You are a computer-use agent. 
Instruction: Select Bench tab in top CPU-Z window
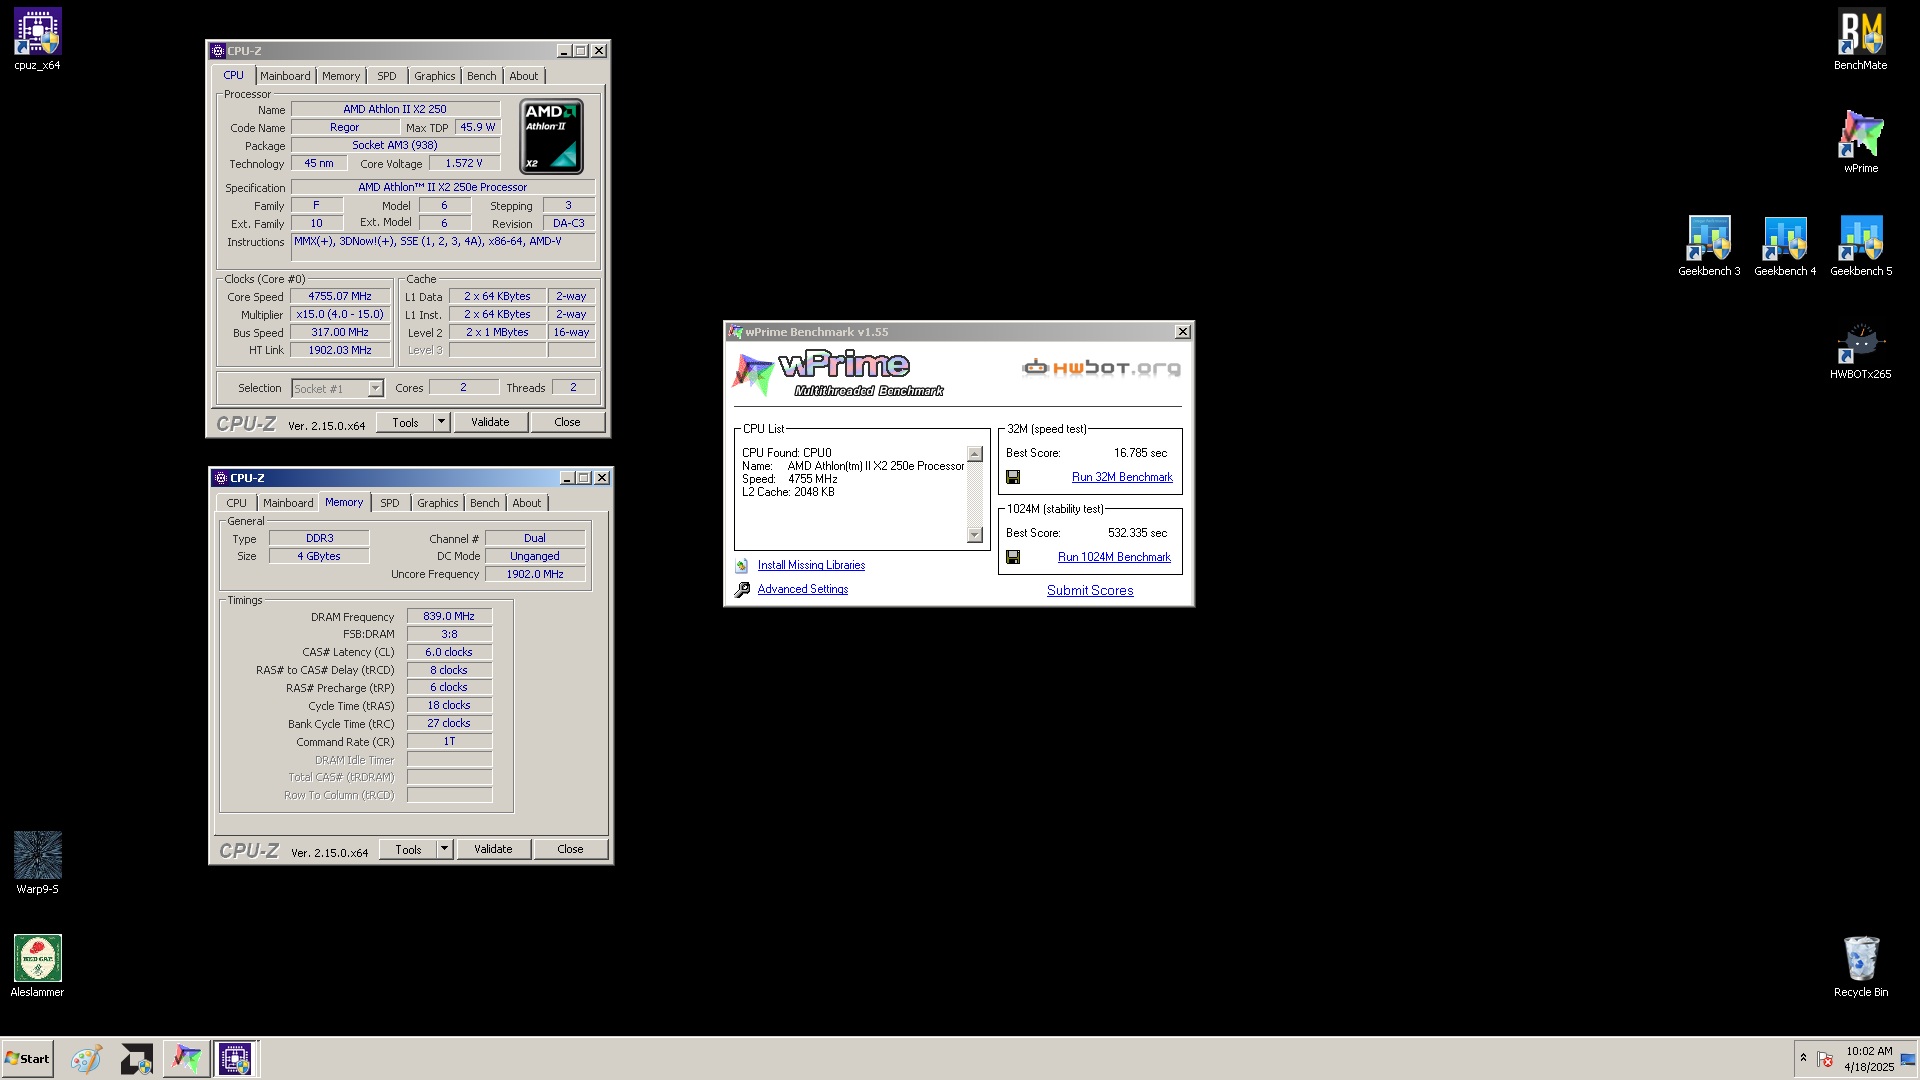tap(481, 76)
